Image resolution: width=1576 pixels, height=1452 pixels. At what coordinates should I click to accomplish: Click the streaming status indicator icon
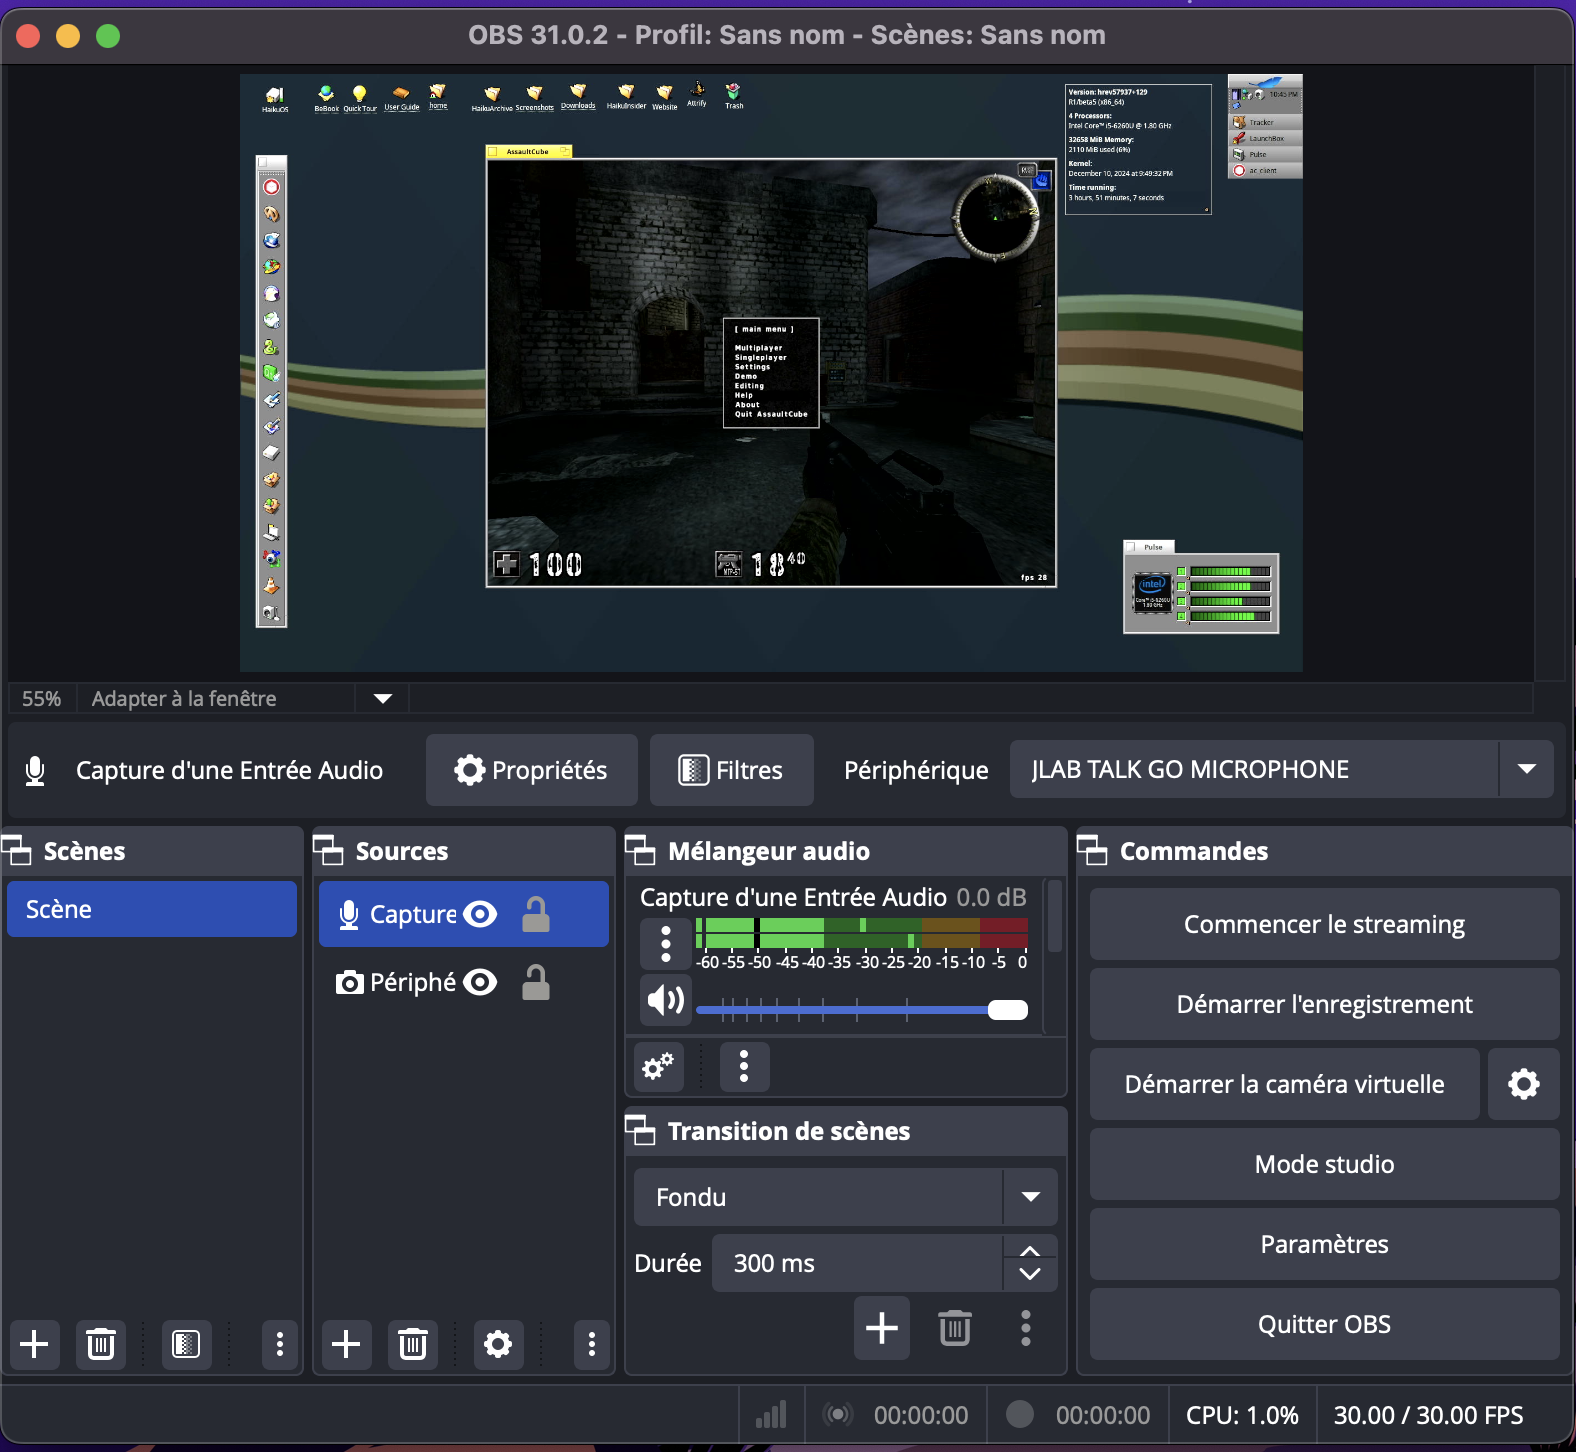click(838, 1415)
